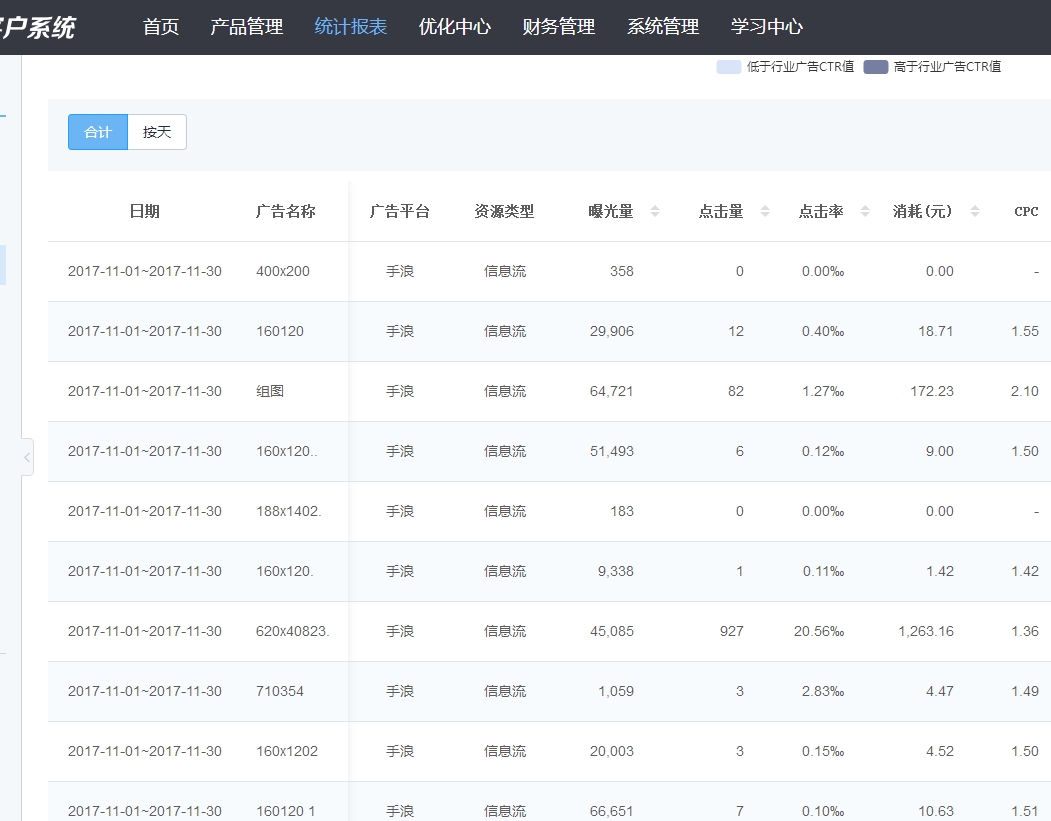Open the 系统管理 menu
This screenshot has width=1051, height=821.
pyautogui.click(x=663, y=27)
